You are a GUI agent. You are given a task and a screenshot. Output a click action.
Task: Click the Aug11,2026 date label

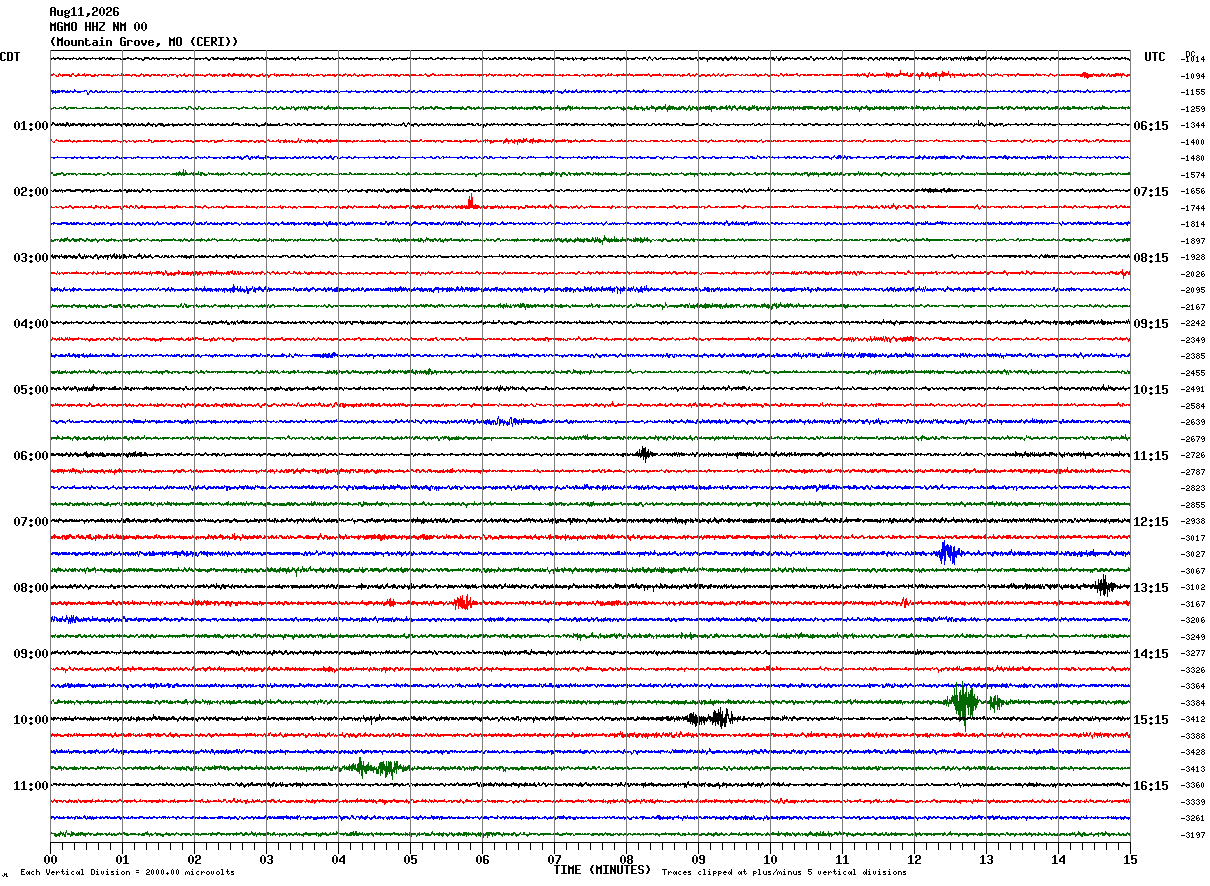click(x=84, y=12)
